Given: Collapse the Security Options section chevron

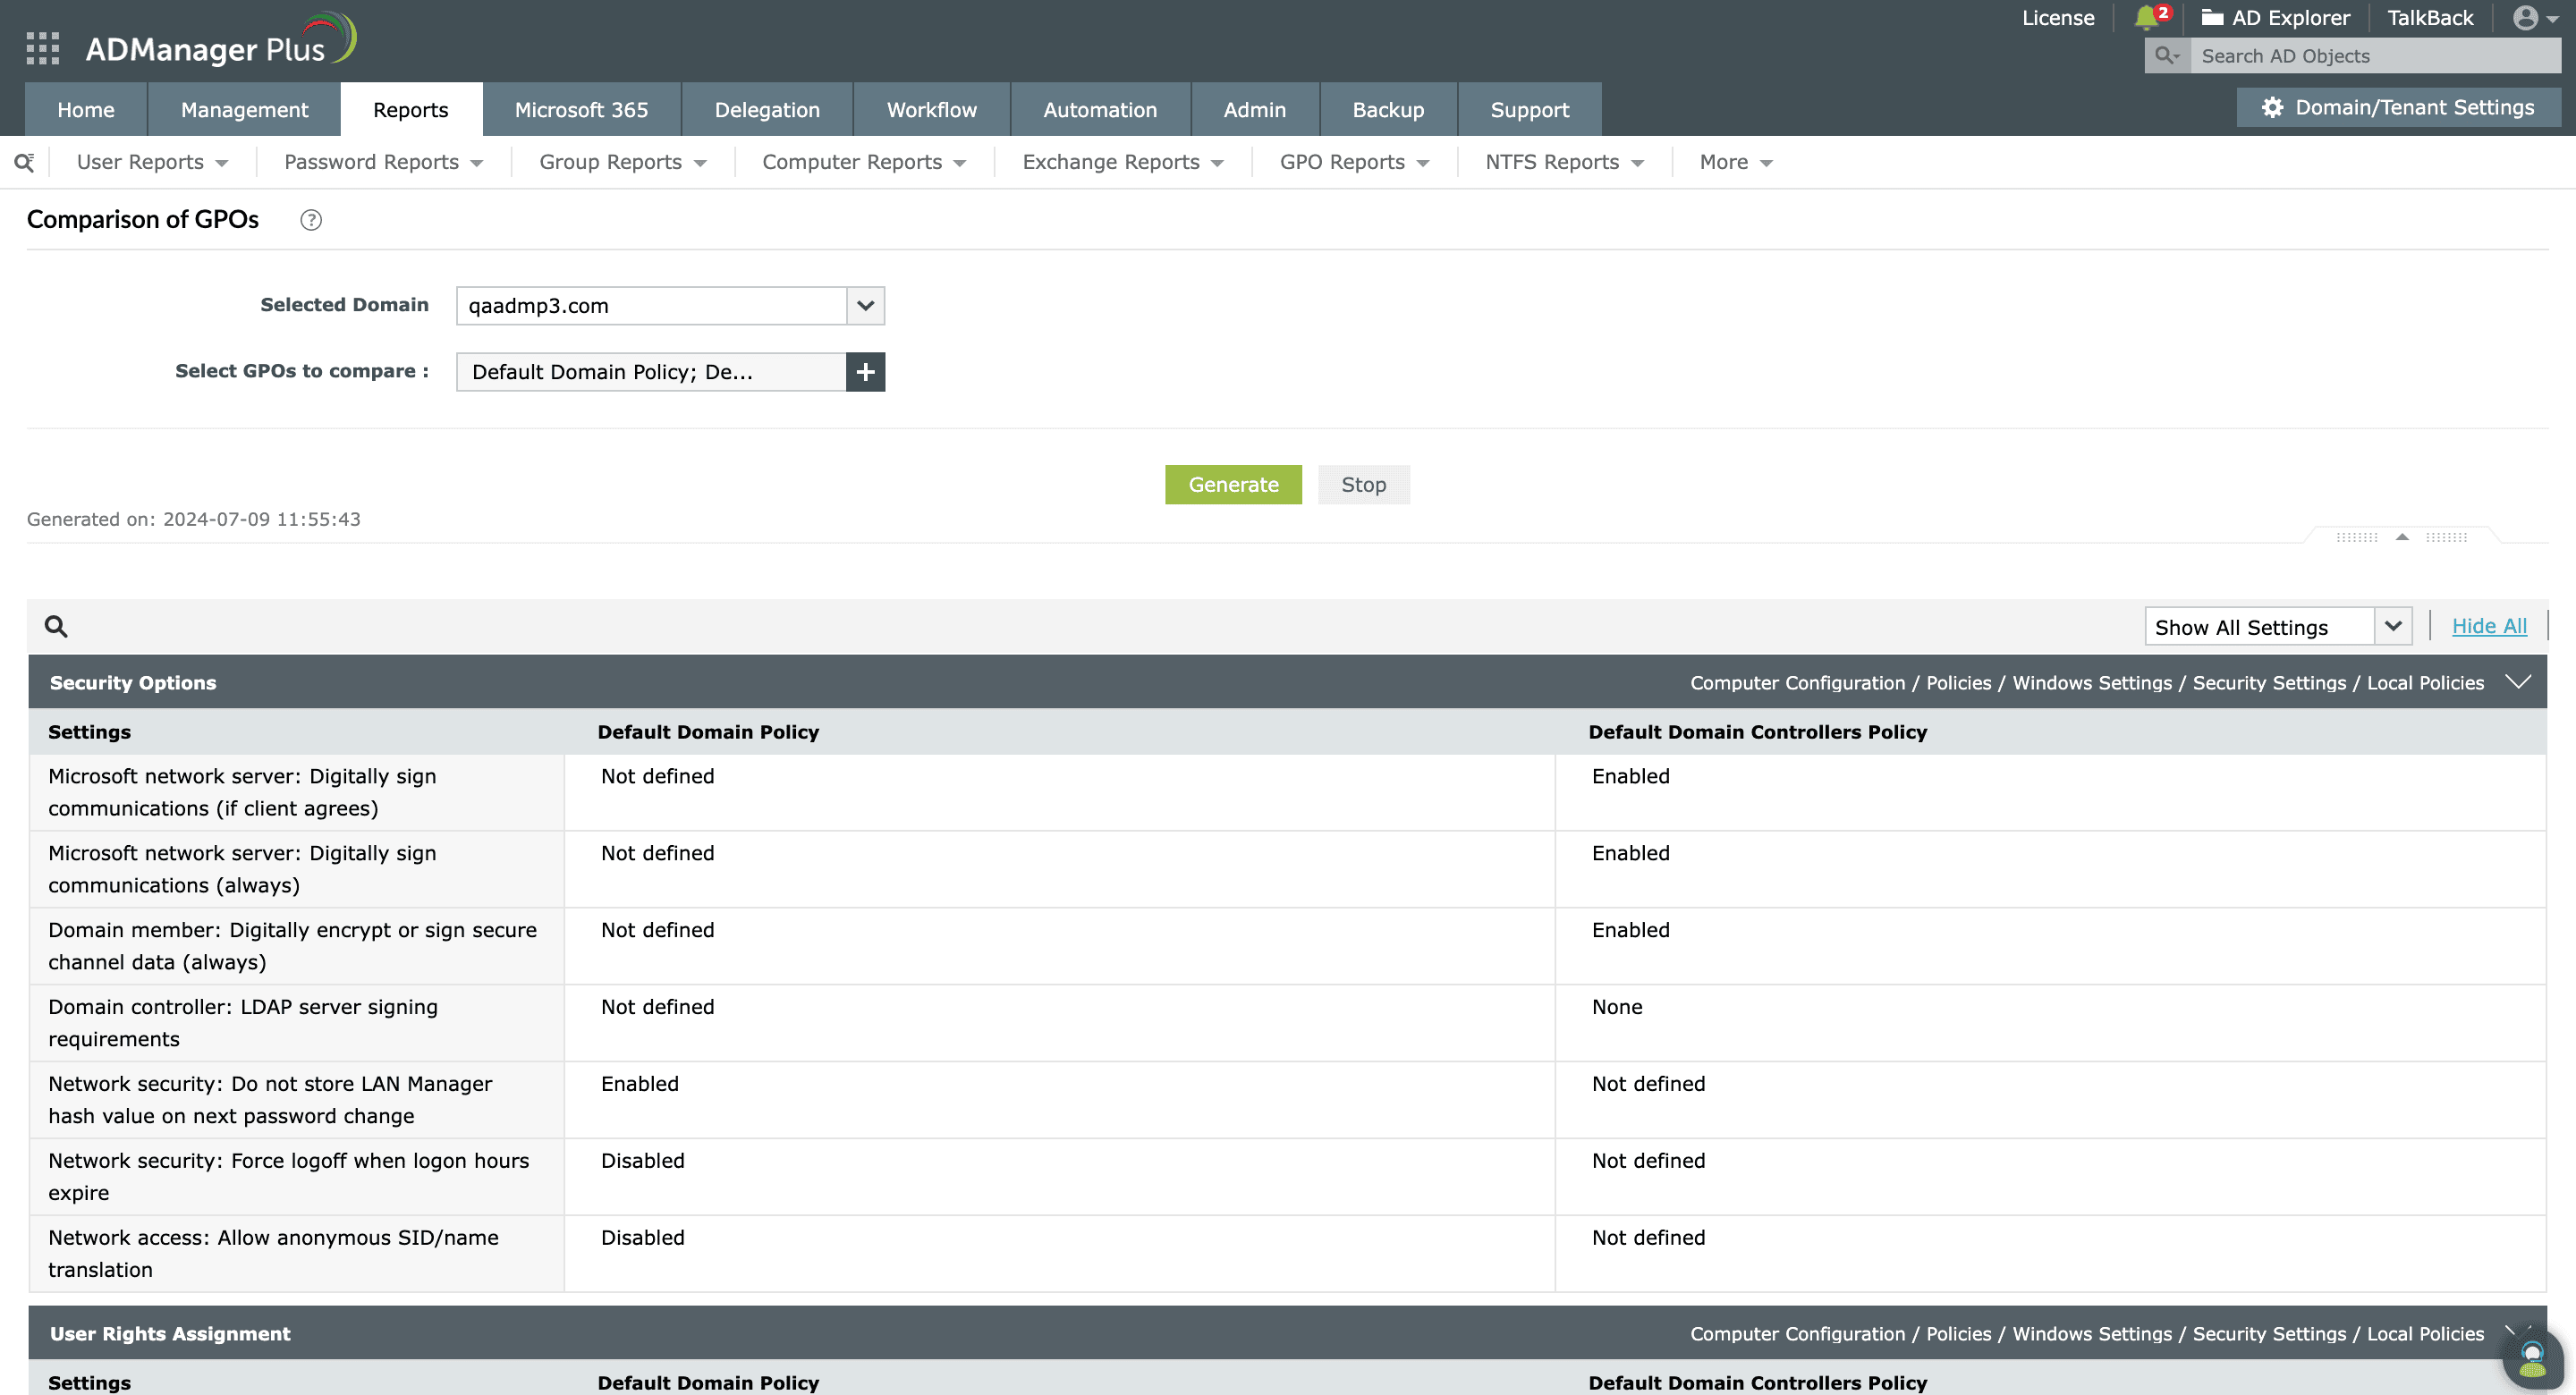Looking at the screenshot, I should [2518, 682].
